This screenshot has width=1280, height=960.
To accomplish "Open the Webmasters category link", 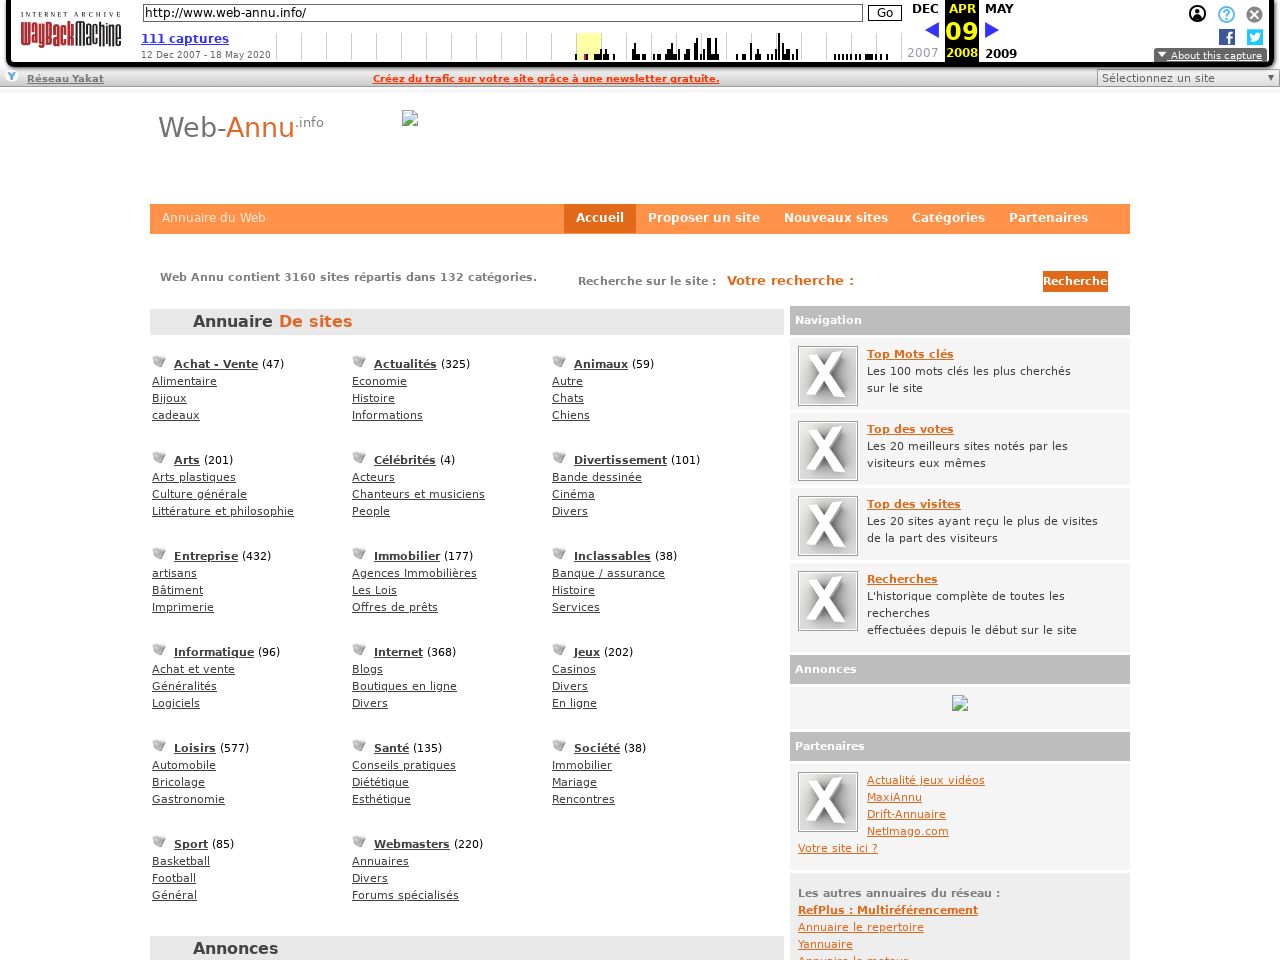I will [411, 844].
